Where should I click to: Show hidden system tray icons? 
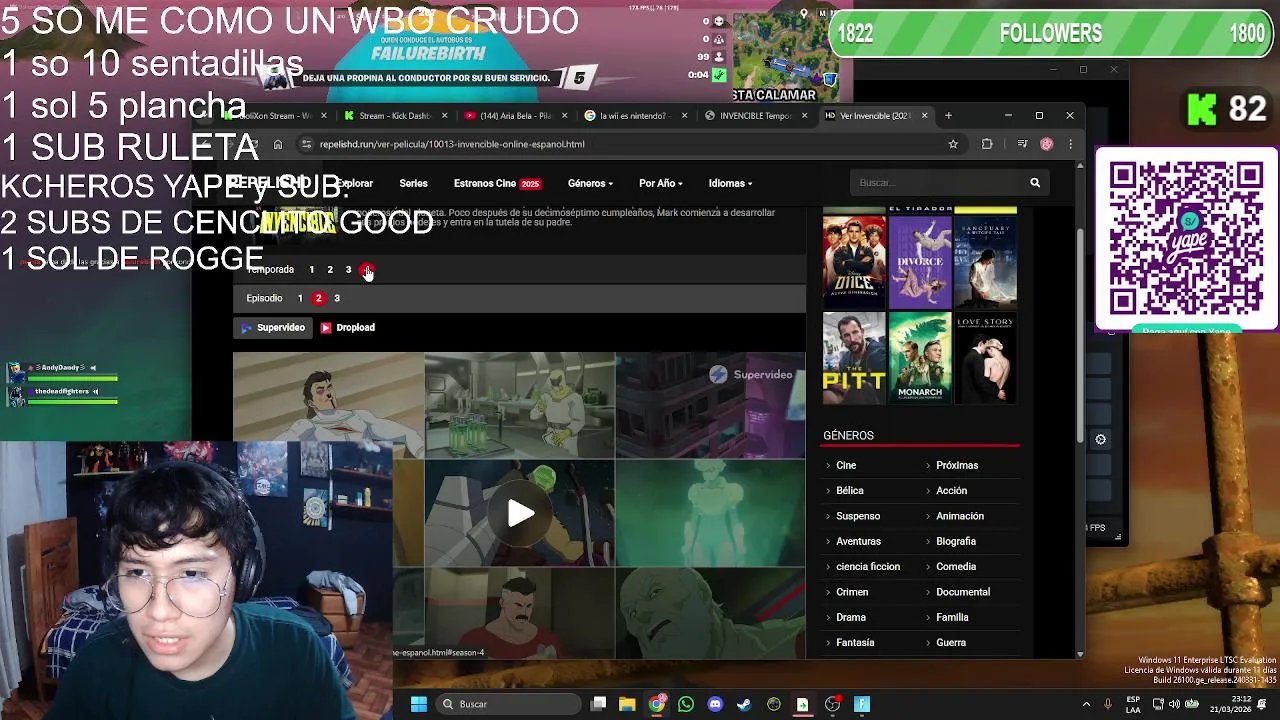(x=1086, y=704)
